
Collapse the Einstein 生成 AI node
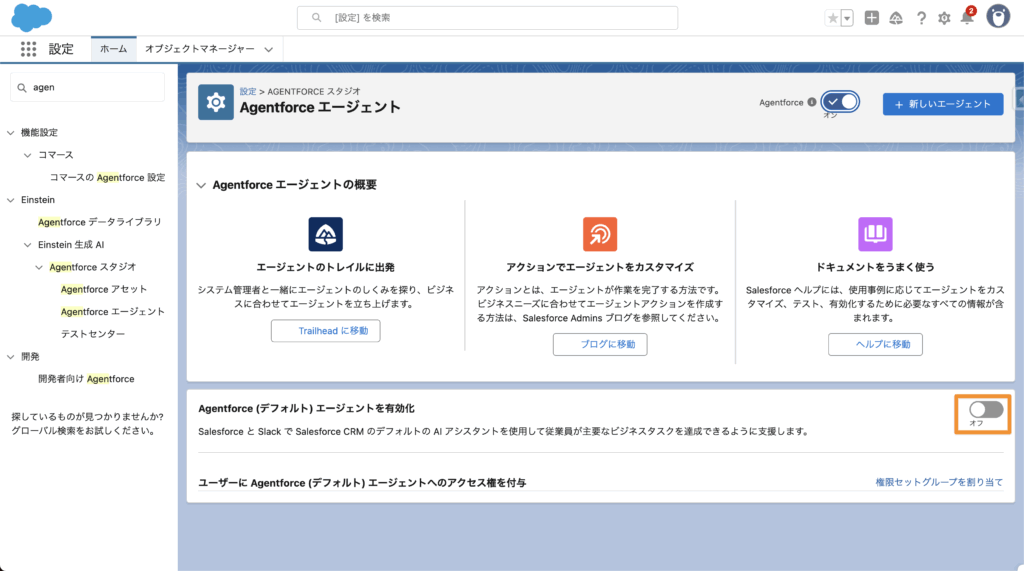[27, 245]
